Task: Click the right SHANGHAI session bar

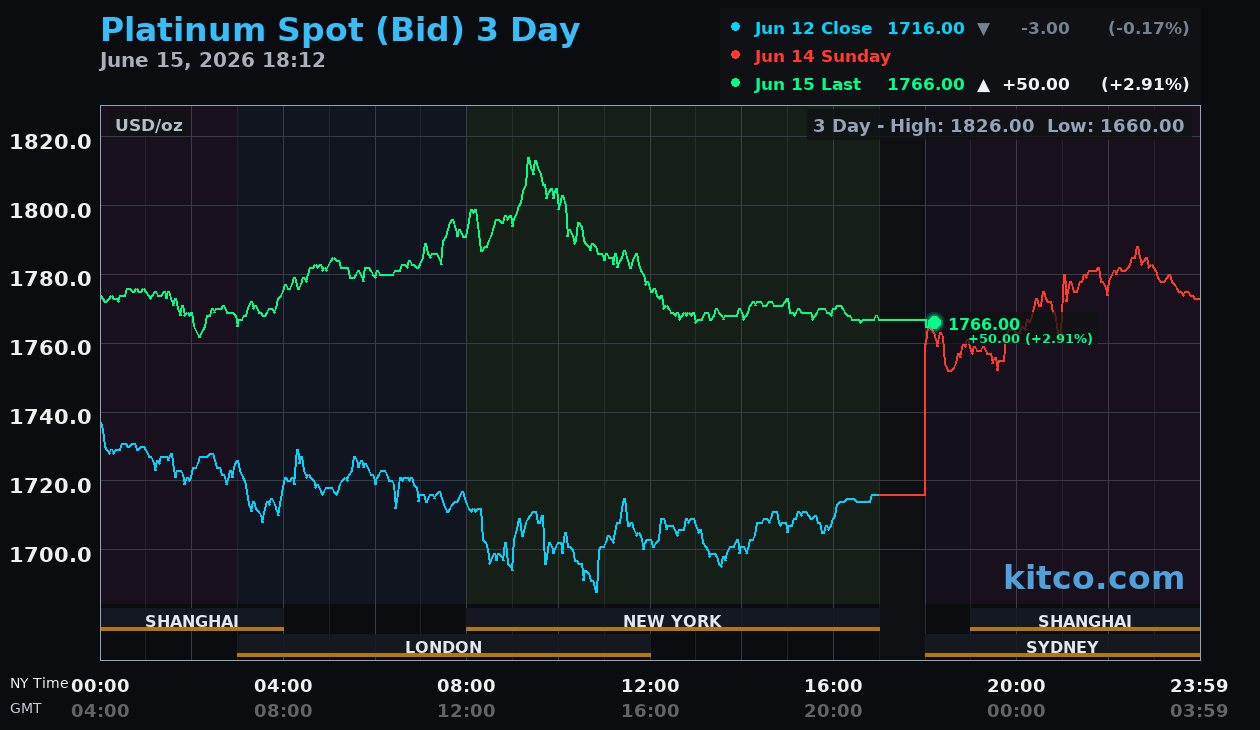Action: [1085, 620]
